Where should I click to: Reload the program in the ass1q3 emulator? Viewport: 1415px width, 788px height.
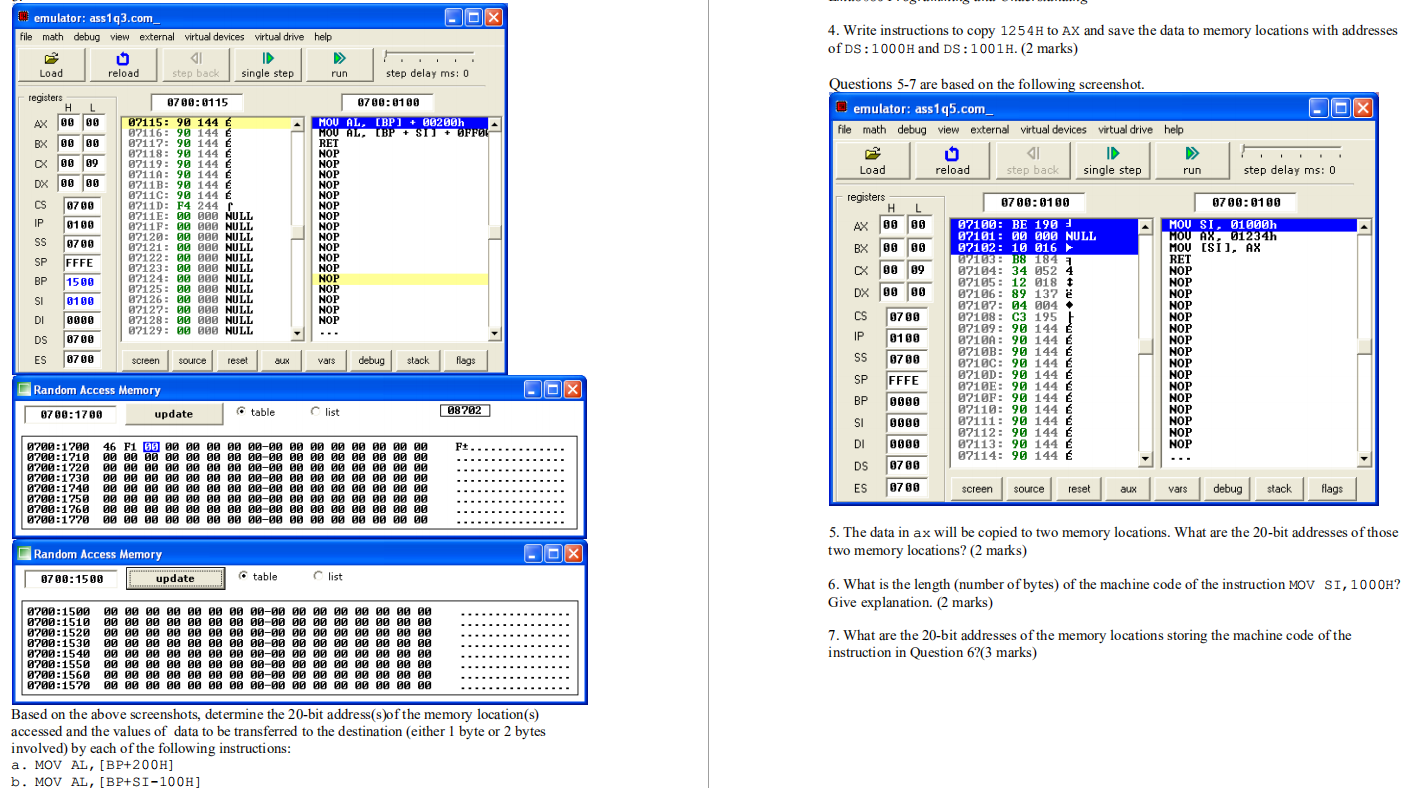pyautogui.click(x=123, y=64)
